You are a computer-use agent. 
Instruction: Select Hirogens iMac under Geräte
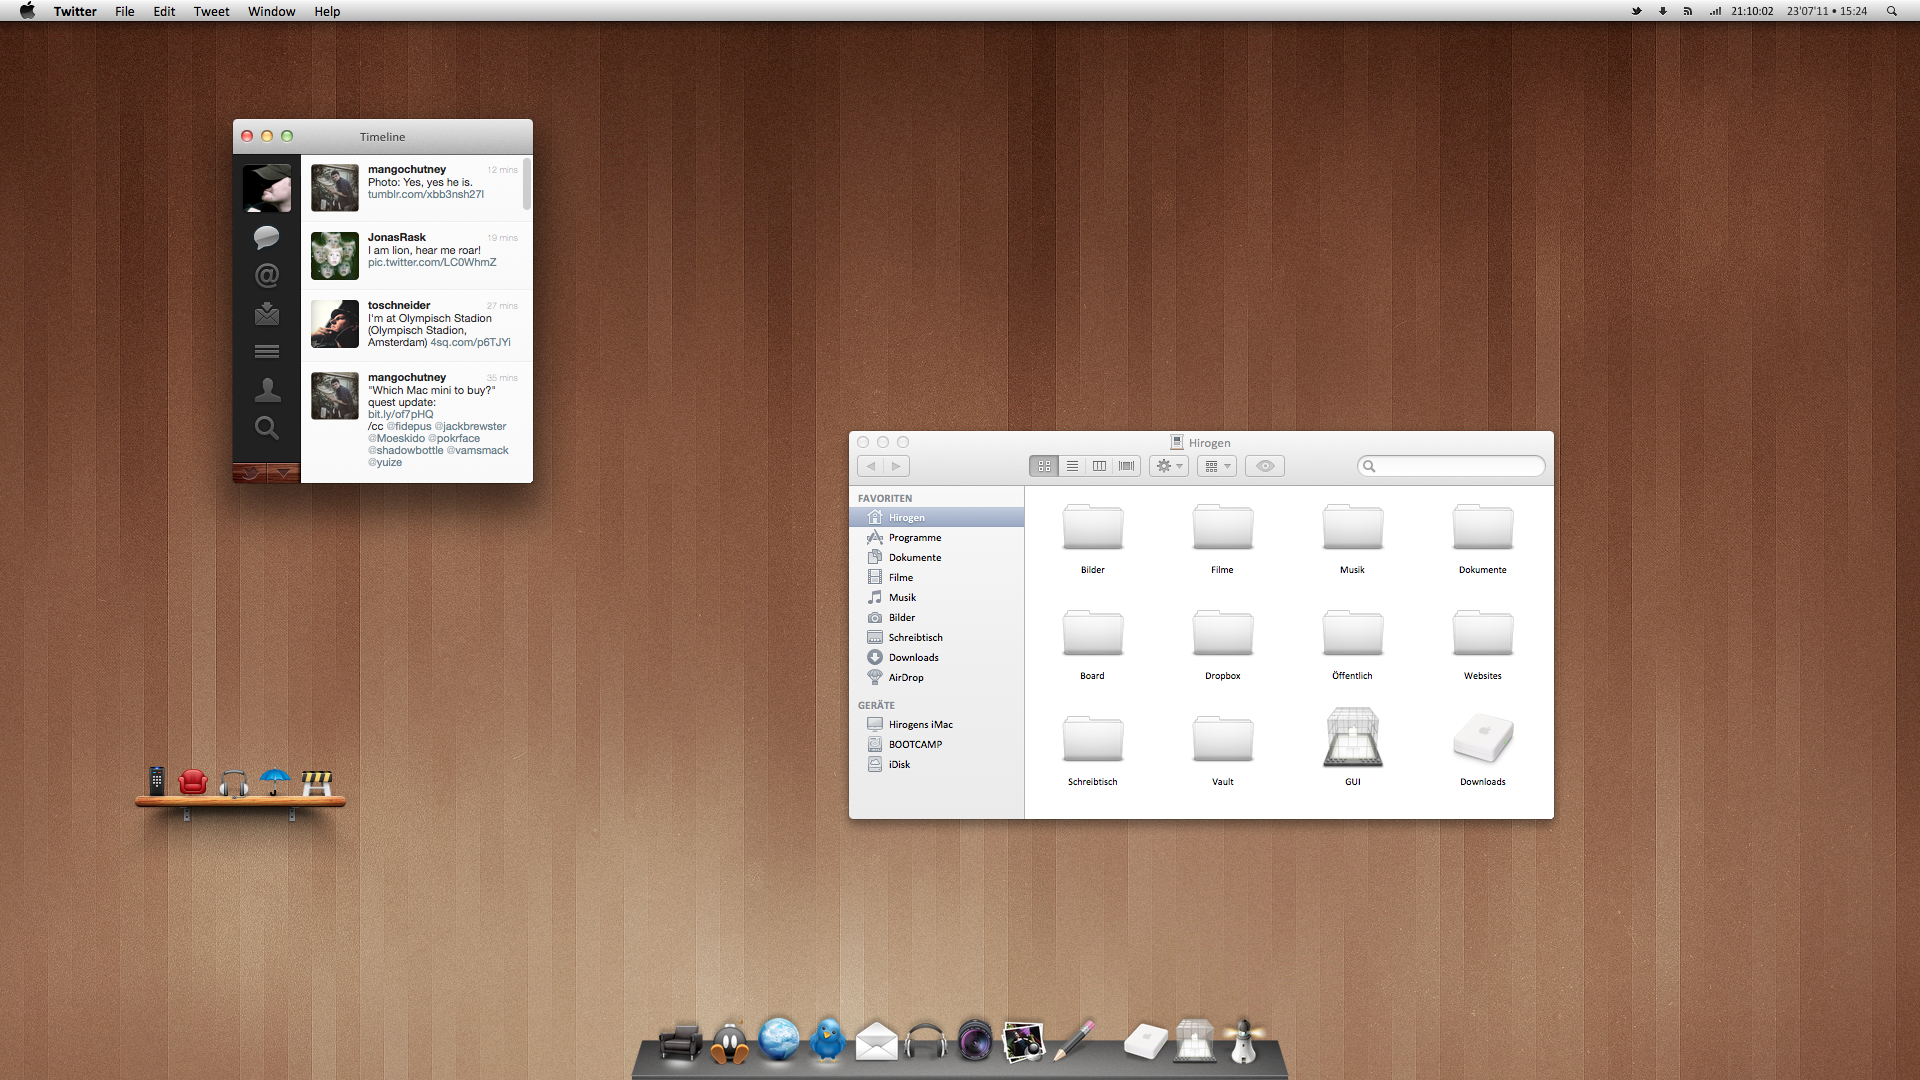pyautogui.click(x=937, y=724)
